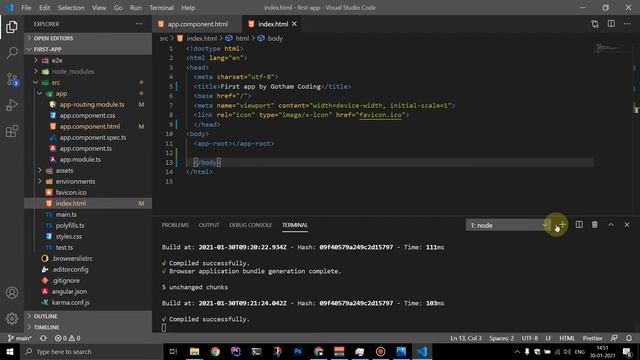Change encoding via UTF-8 indicator
Viewport: 640px width, 360px height.
point(529,338)
